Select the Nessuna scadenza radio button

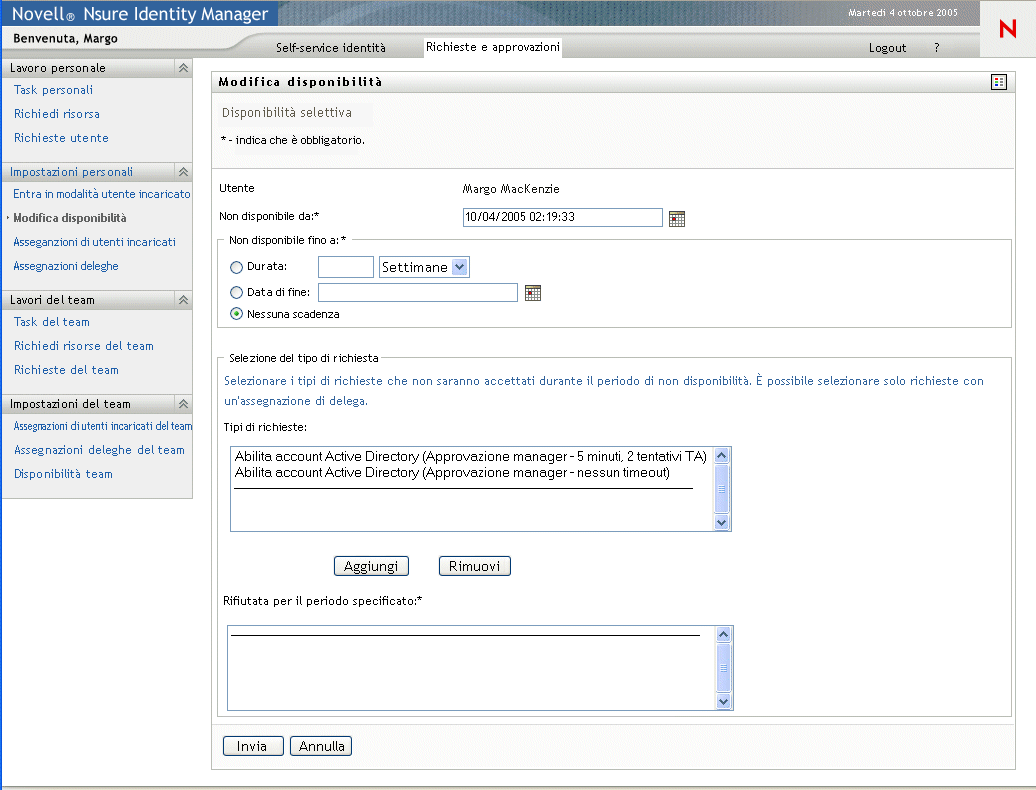point(237,314)
